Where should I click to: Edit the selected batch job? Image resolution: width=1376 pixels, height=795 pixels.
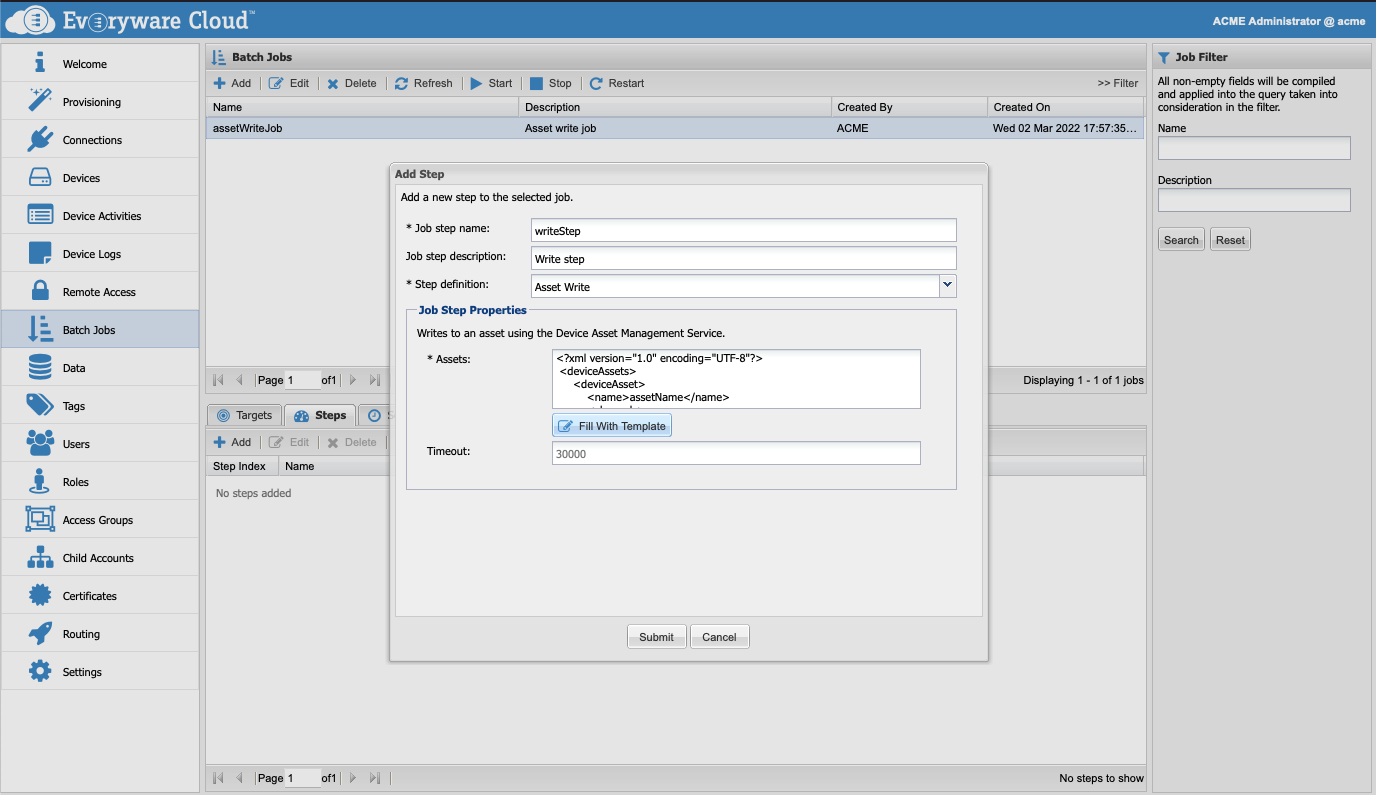tap(290, 83)
